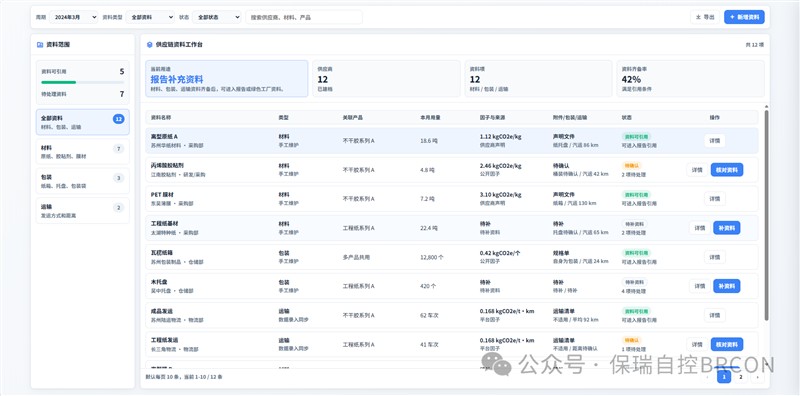Go to the next page arrow in pagination
800x396 pixels.
click(757, 377)
